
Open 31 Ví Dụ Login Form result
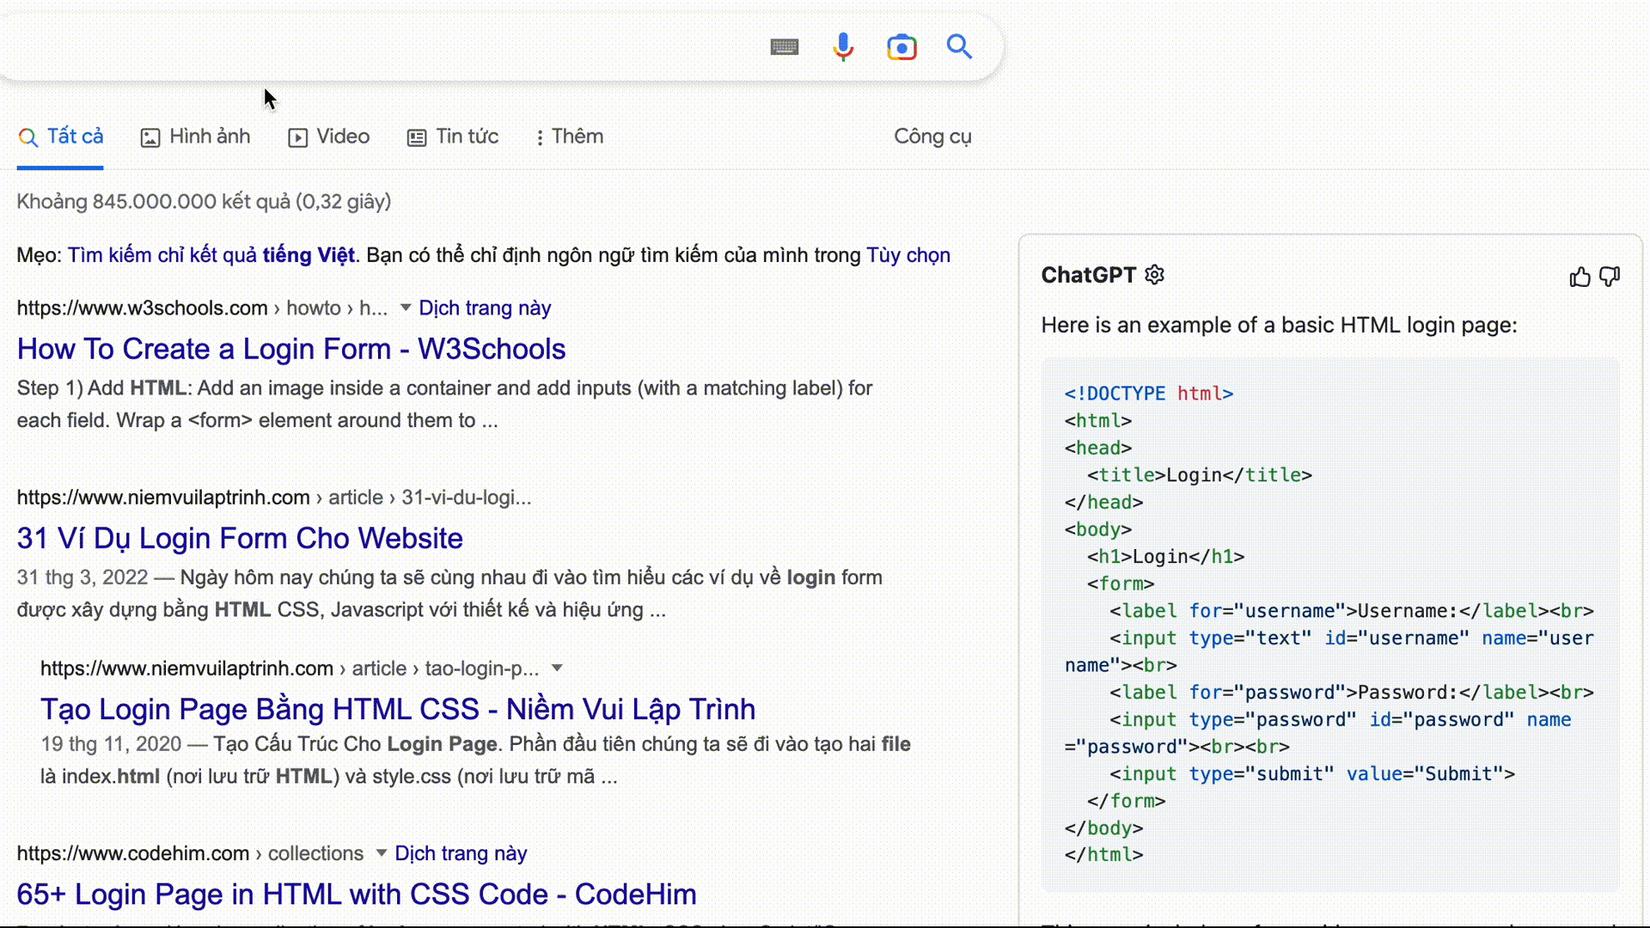tap(240, 538)
